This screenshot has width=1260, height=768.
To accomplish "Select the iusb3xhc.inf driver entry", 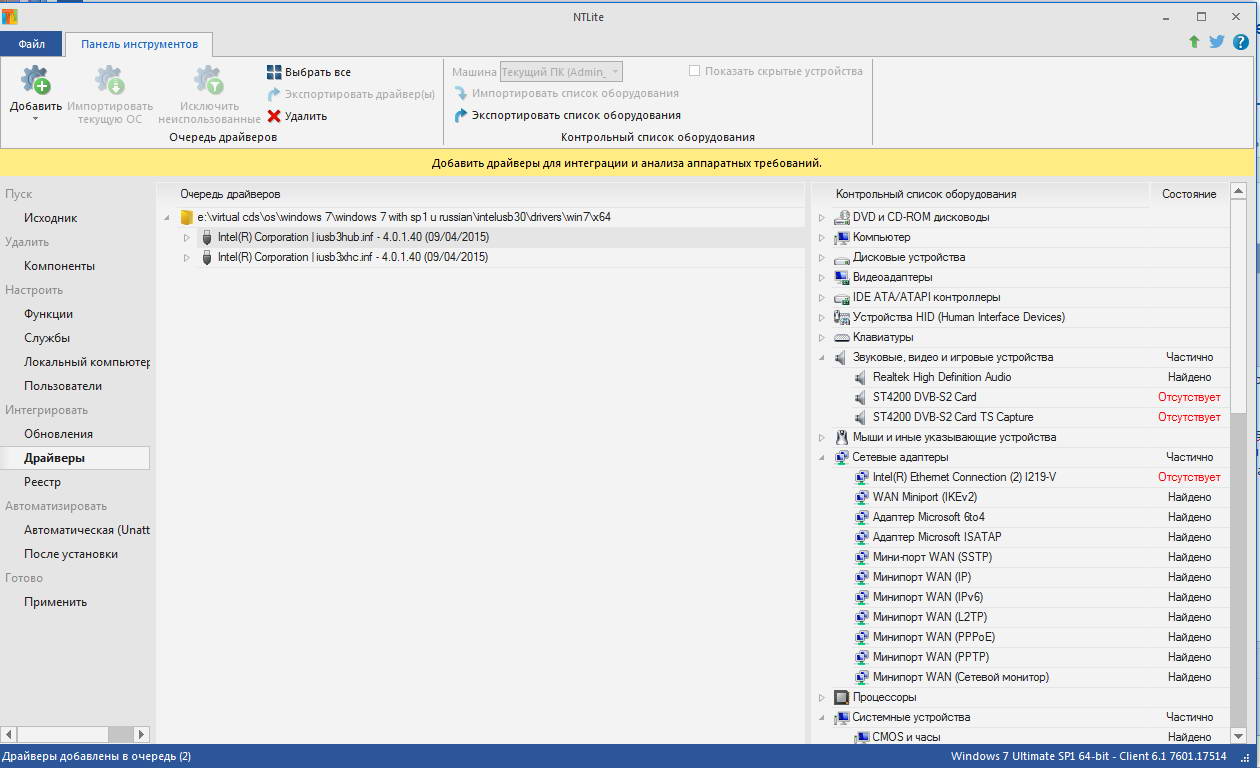I will coord(353,257).
